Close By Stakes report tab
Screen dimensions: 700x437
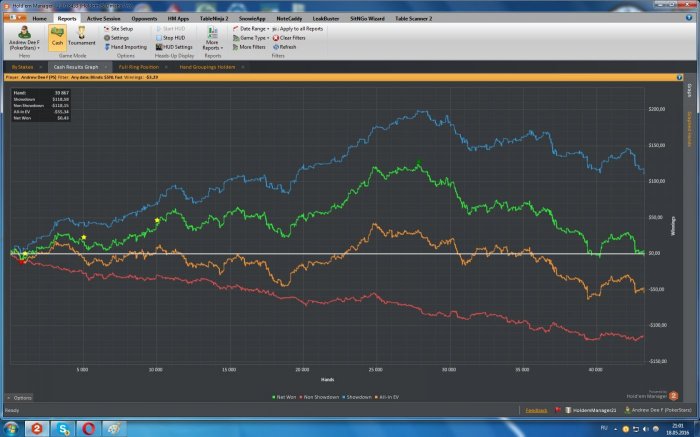click(41, 67)
